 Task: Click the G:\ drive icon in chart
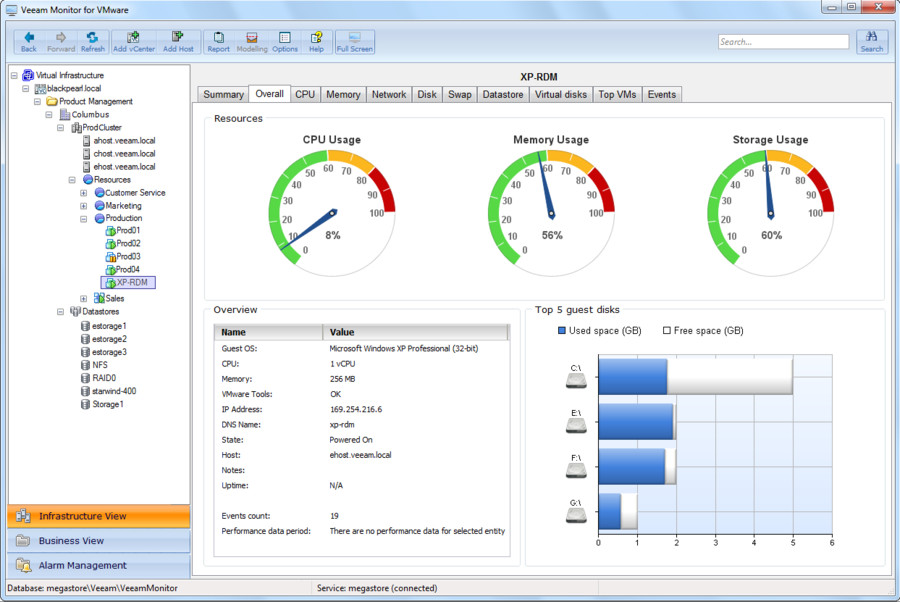pos(576,515)
